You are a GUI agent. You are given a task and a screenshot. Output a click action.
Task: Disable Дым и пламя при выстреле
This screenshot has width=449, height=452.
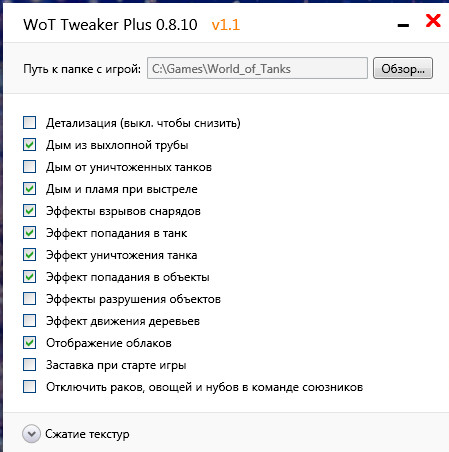point(30,189)
